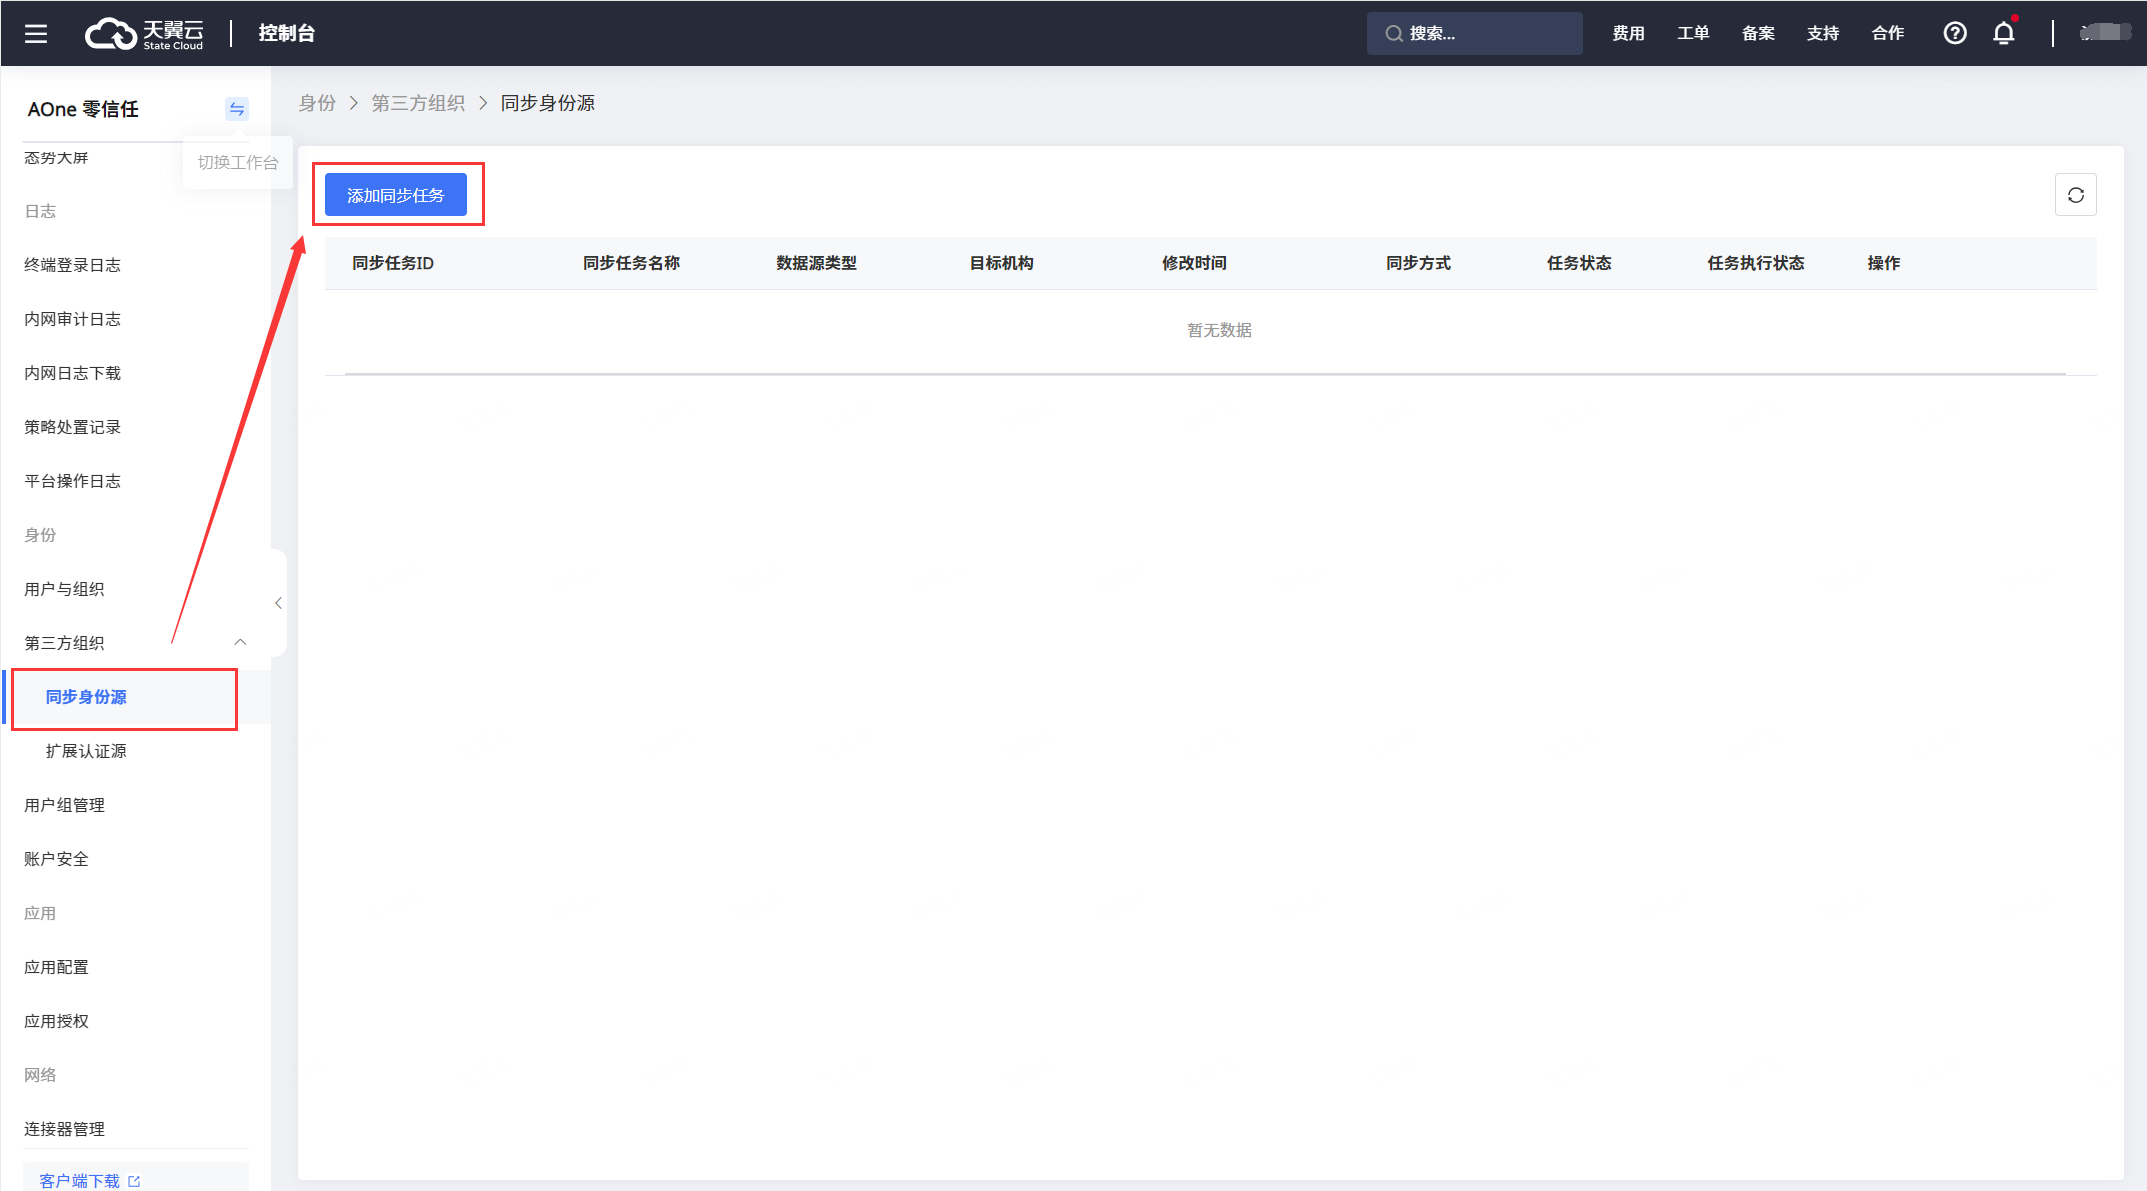Screen dimensions: 2147x1191
Task: Click the 添加同步任务 button
Action: (x=396, y=195)
